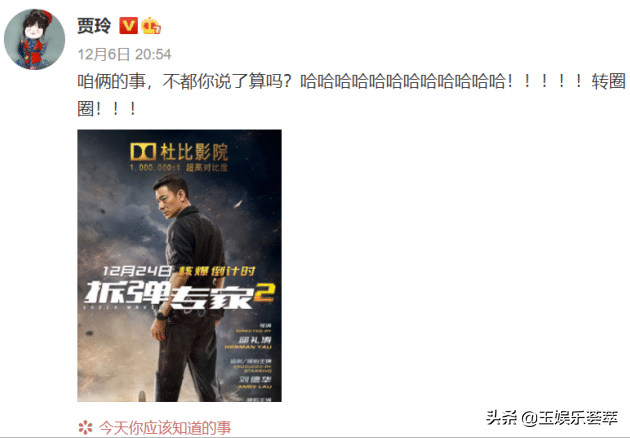Click the 杜比影院 heading on poster
The image size is (630, 438).
(194, 152)
